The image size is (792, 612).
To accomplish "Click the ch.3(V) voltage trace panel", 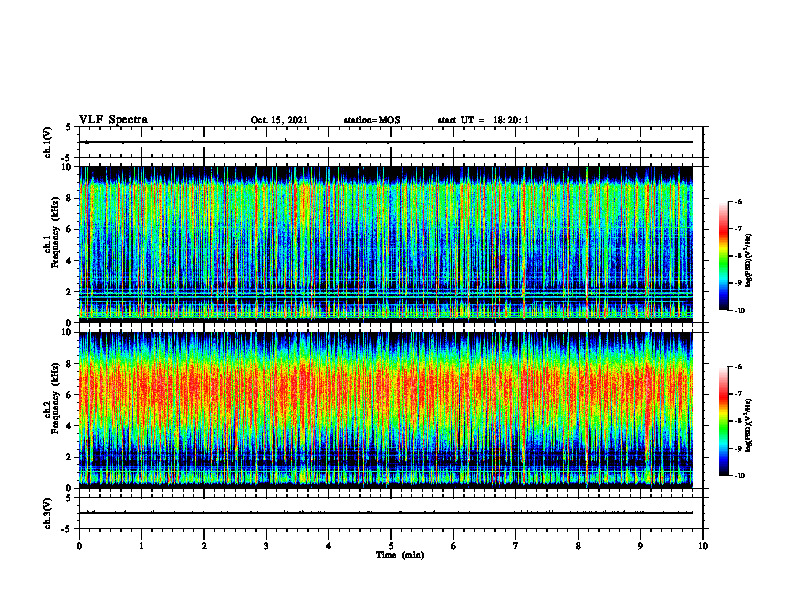I will click(391, 513).
